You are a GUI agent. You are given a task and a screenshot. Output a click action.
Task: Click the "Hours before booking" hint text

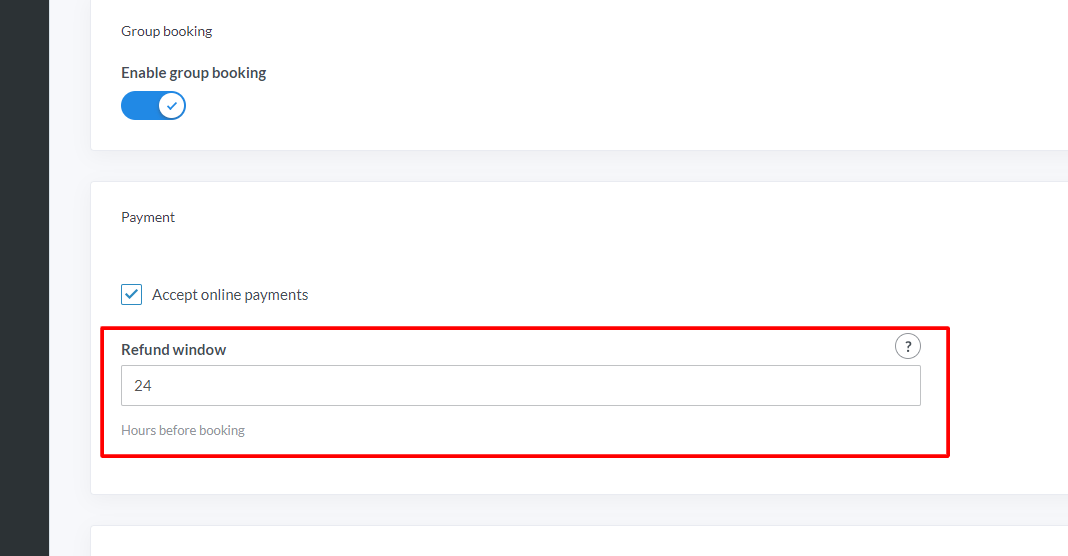[x=183, y=430]
